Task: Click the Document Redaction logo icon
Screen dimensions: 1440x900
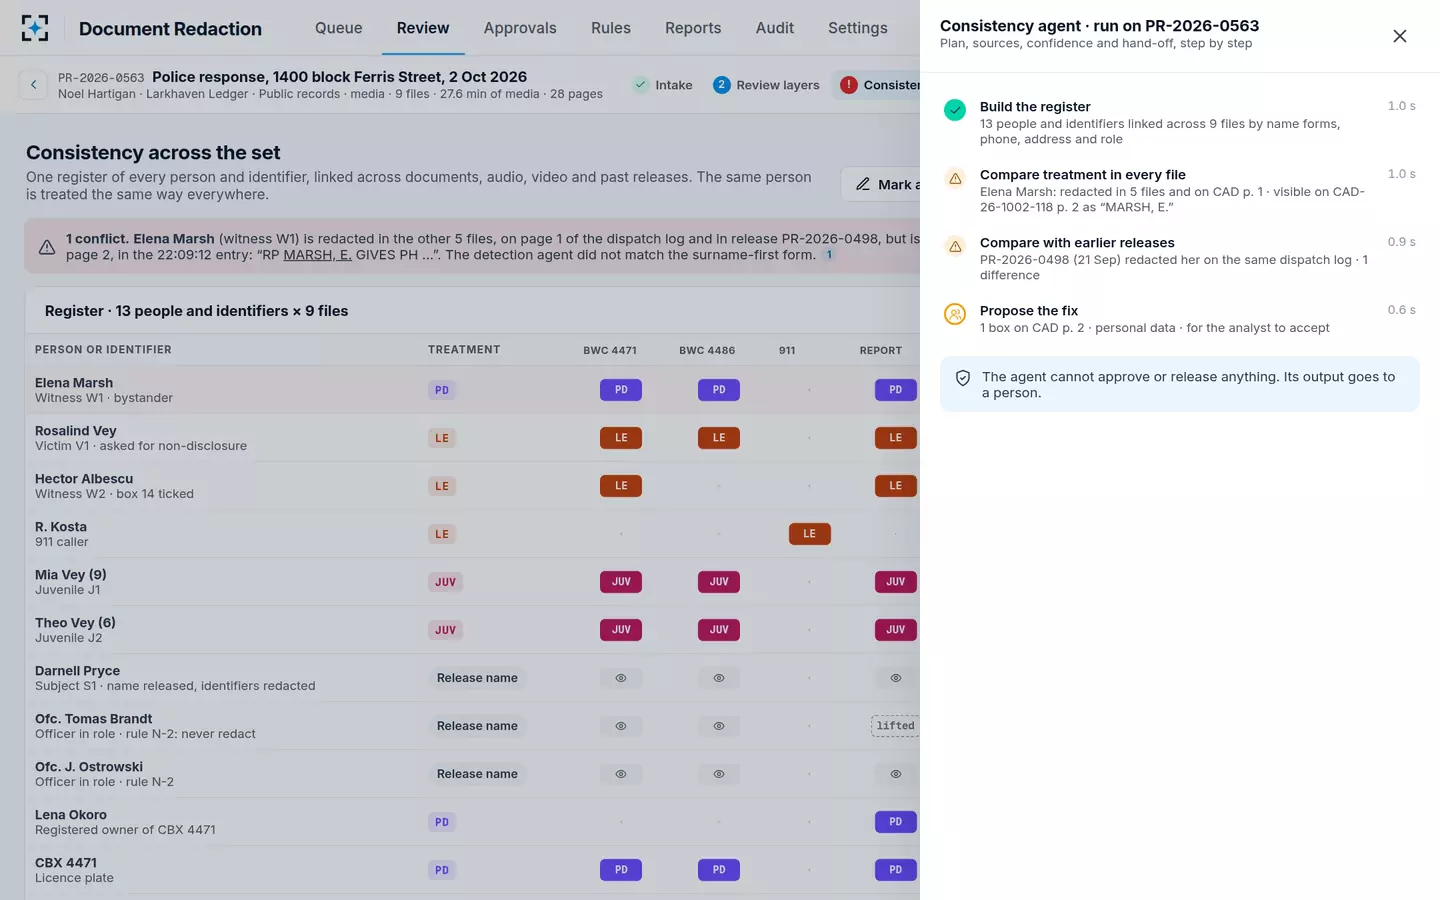Action: tap(35, 28)
